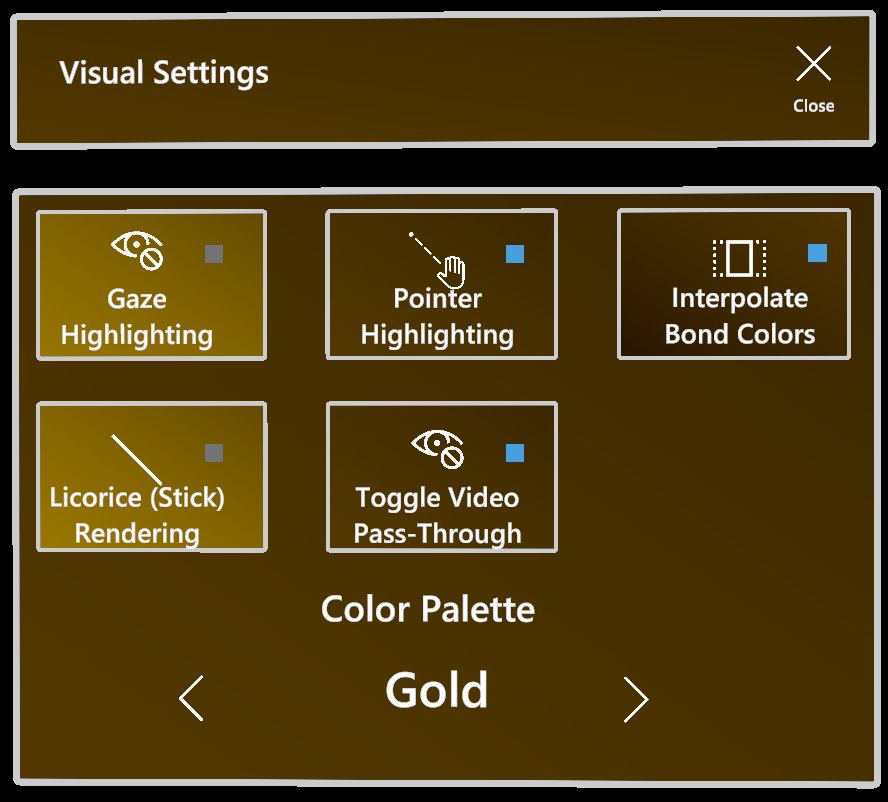
Task: Activate the crossed-out eye for gaze mode
Action: click(x=137, y=248)
